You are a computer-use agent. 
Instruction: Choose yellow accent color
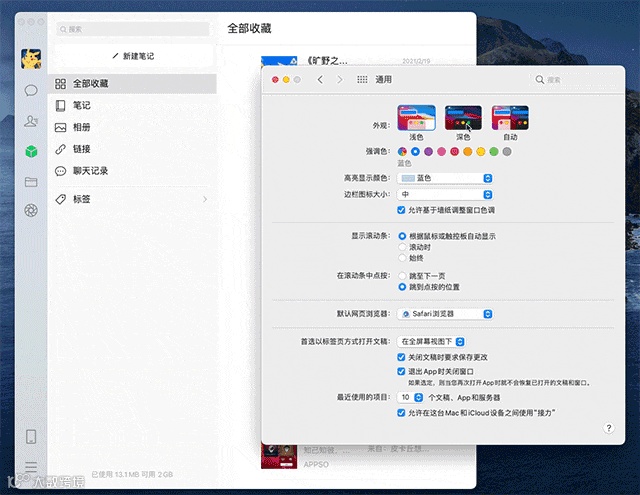coord(481,152)
